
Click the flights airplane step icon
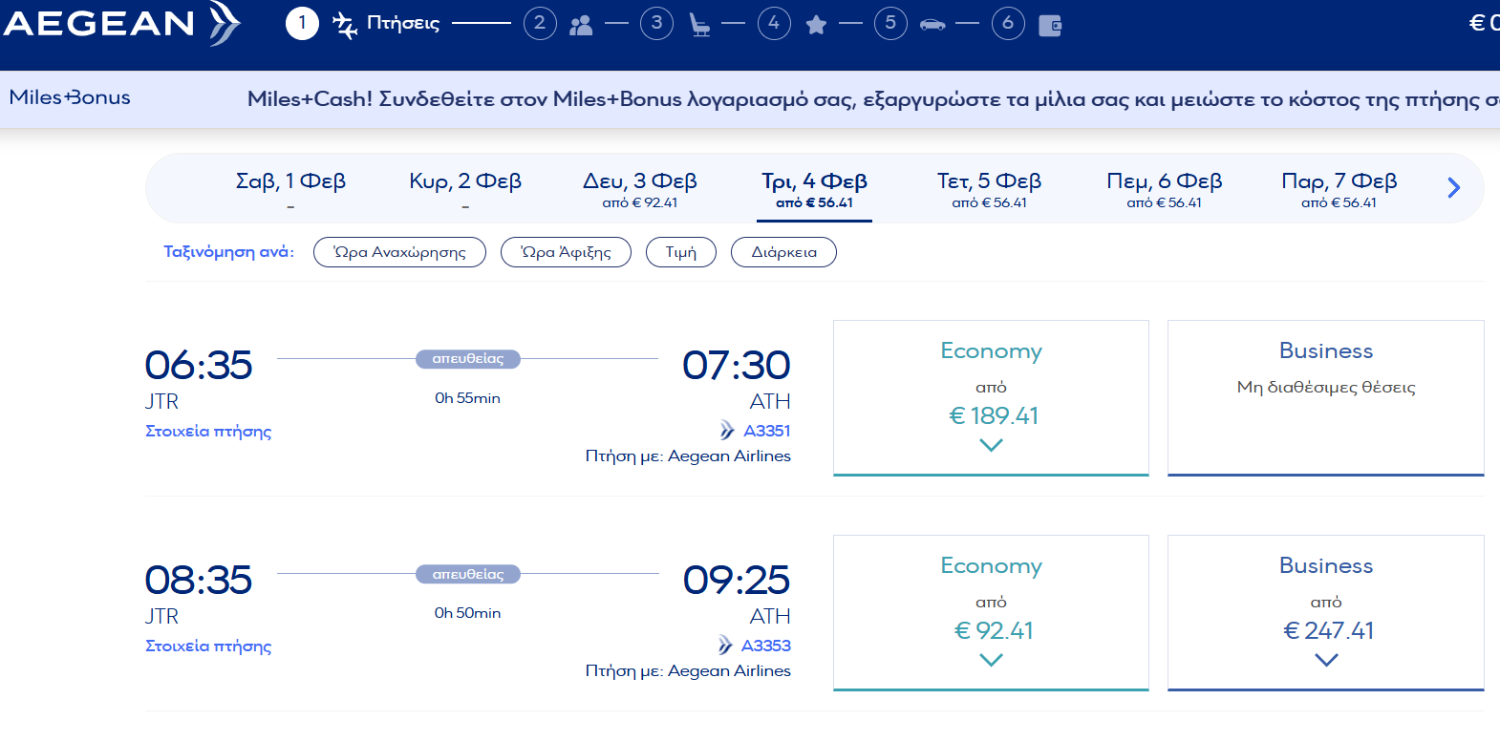[345, 24]
